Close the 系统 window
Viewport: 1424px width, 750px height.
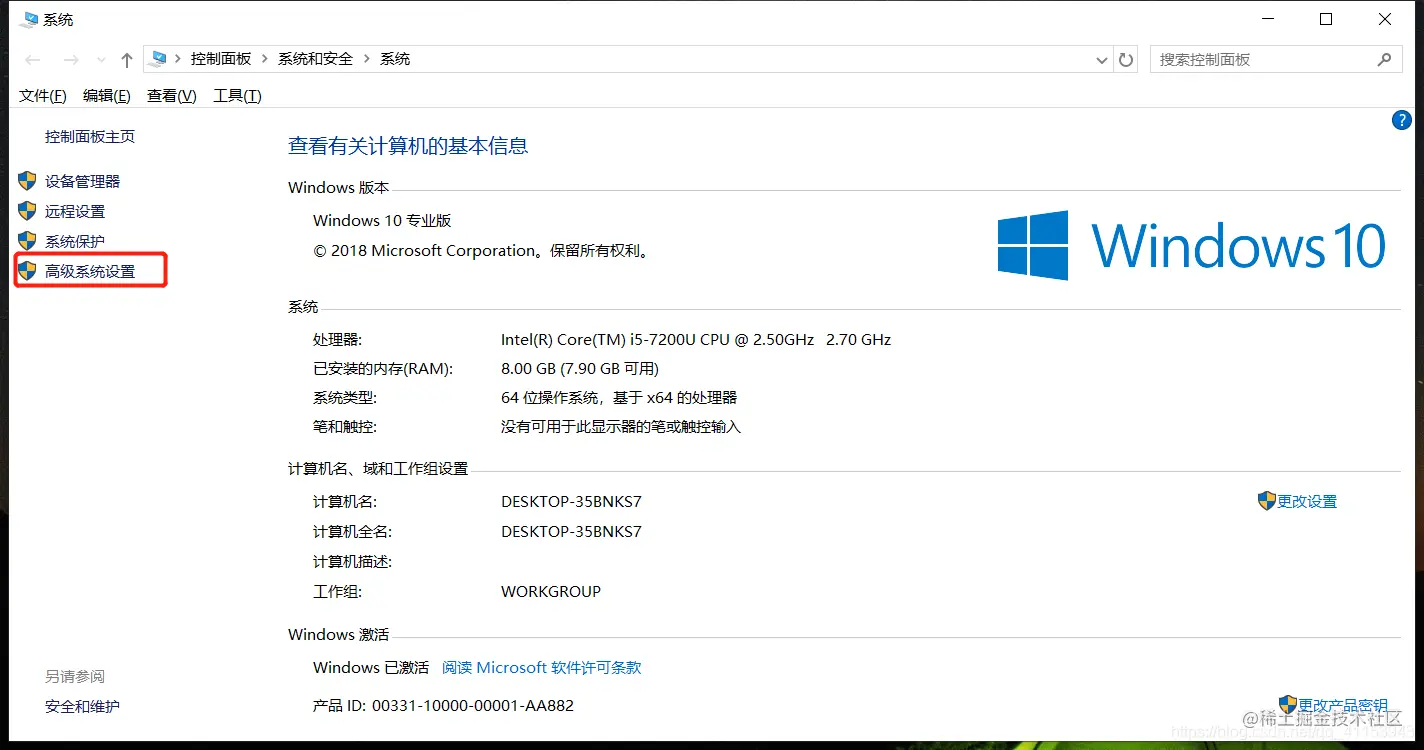click(x=1385, y=19)
